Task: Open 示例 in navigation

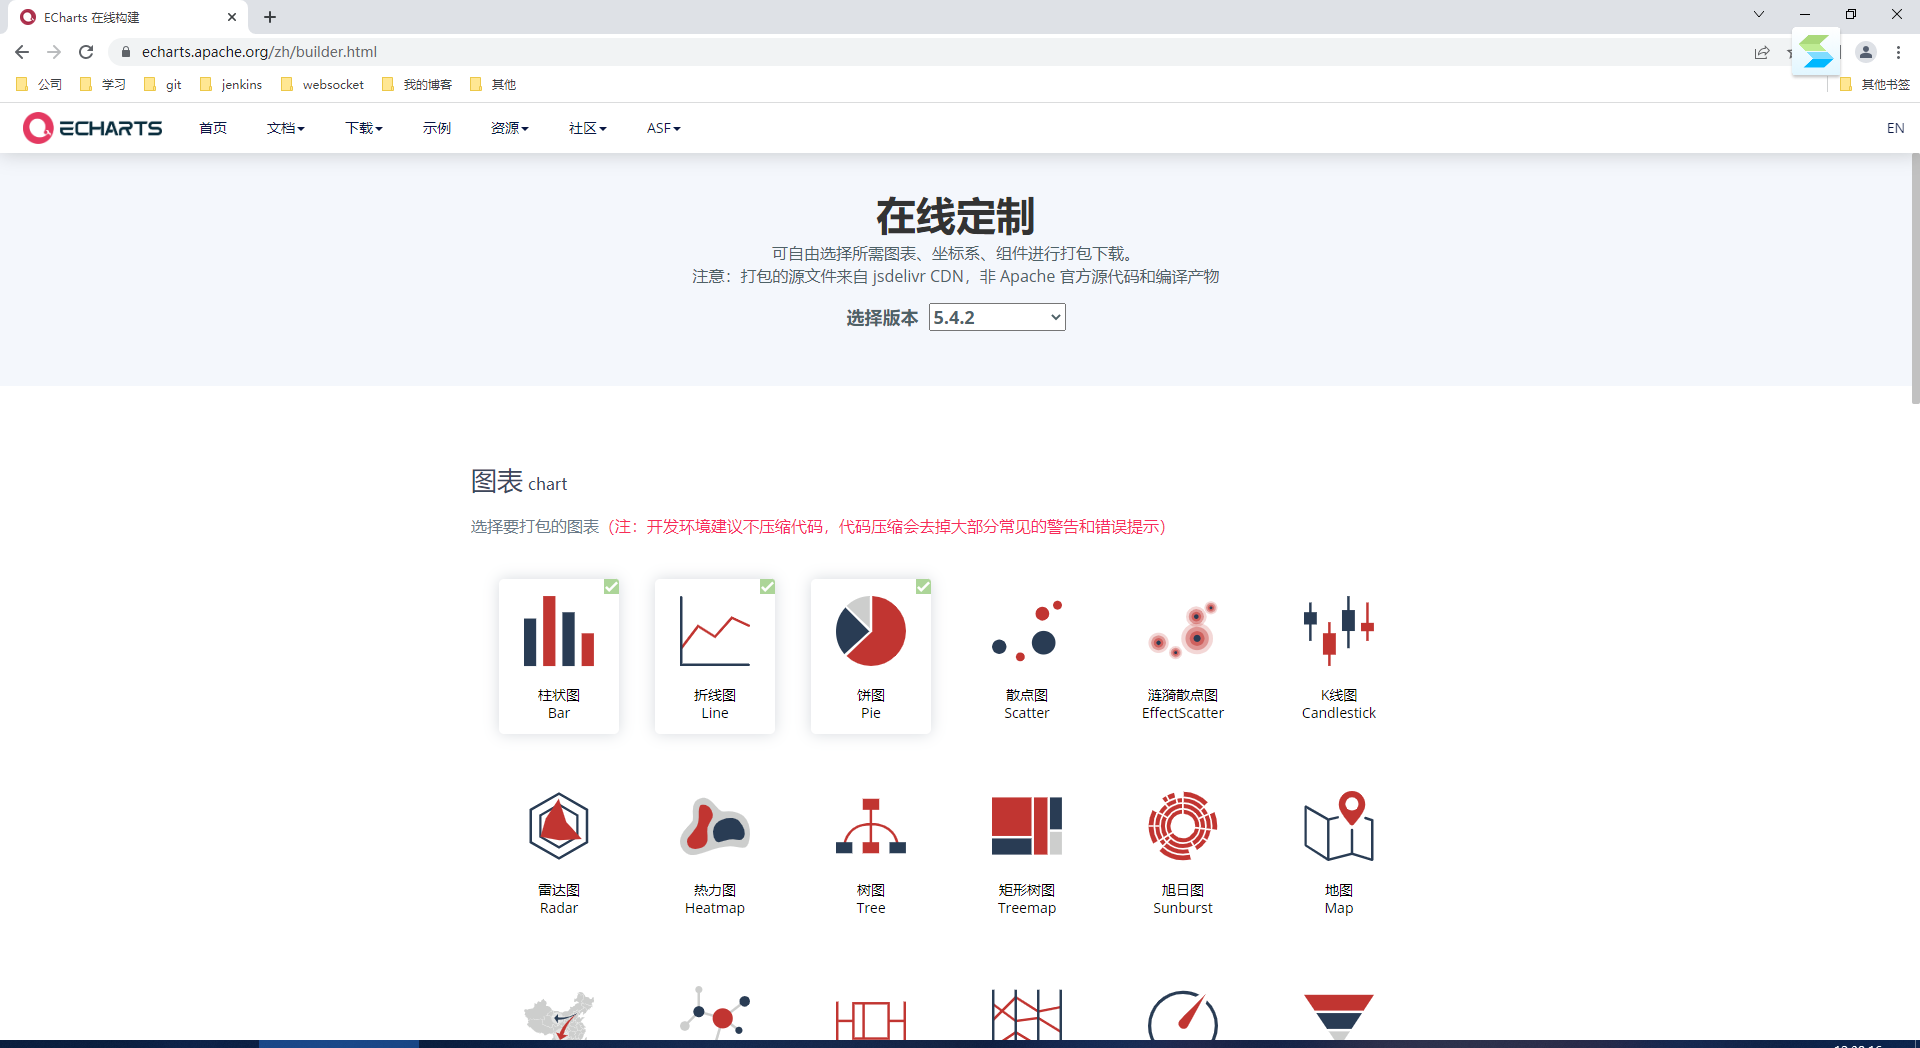Action: pyautogui.click(x=437, y=128)
